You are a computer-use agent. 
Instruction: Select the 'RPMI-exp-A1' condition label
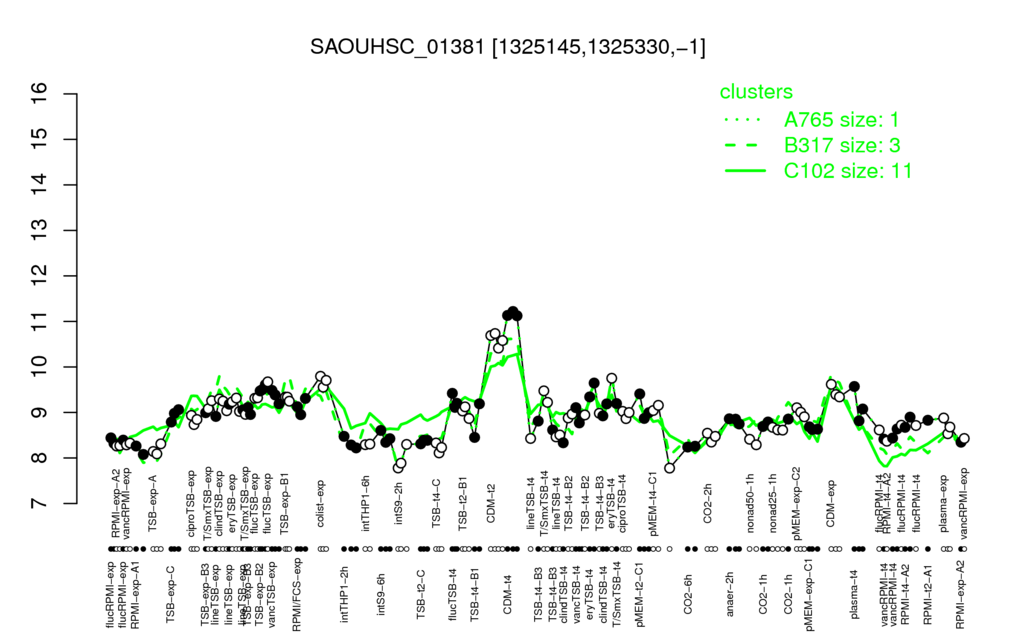tap(135, 594)
